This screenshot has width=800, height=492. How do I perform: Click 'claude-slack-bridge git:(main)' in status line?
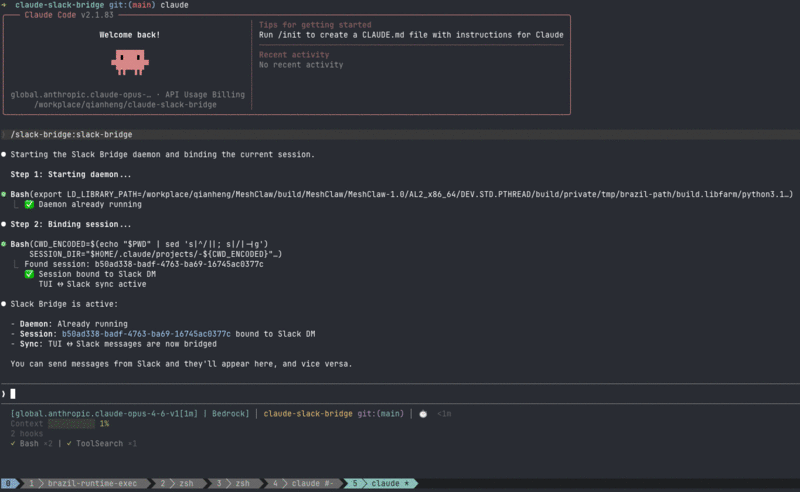coord(334,413)
